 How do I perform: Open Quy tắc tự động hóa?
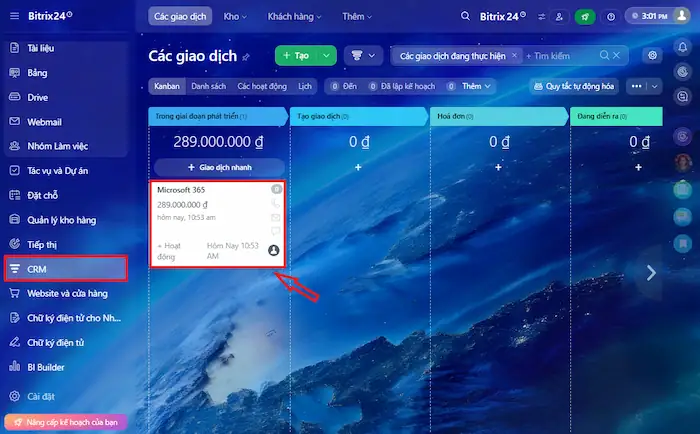coord(574,86)
